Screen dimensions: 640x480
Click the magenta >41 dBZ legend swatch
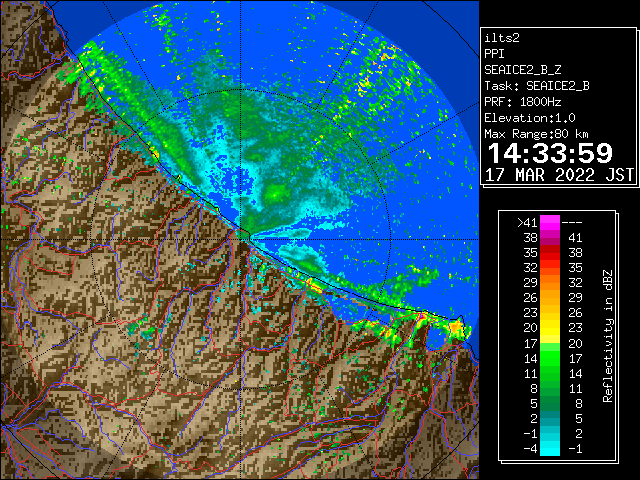tap(550, 223)
